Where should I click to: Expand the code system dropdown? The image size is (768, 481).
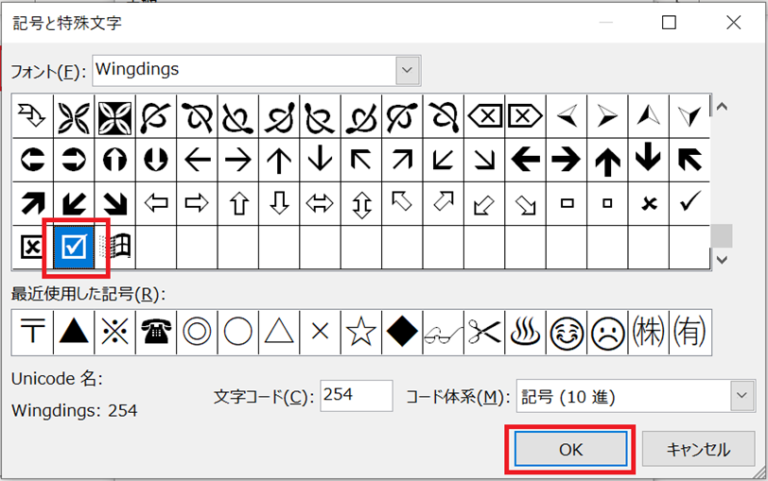[741, 396]
